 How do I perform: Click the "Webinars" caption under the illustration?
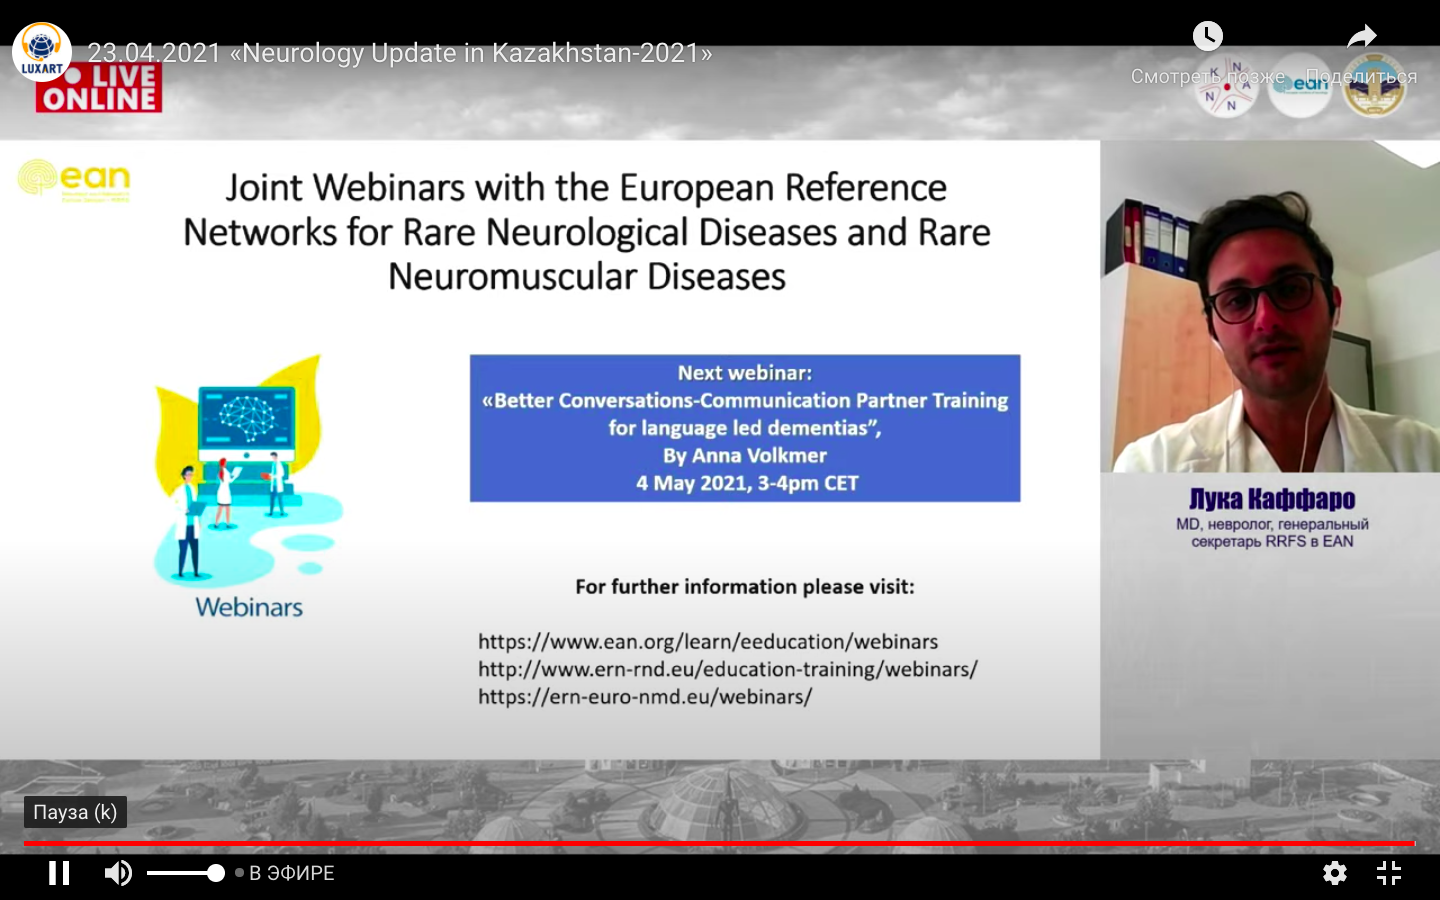coord(249,607)
